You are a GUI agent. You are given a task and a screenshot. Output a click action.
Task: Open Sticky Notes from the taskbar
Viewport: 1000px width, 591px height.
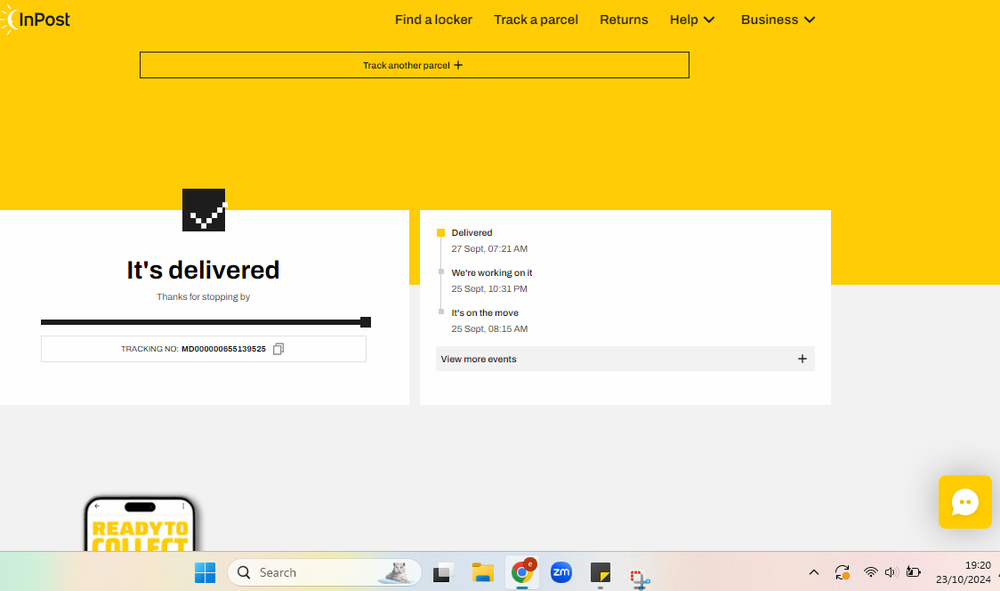click(600, 572)
